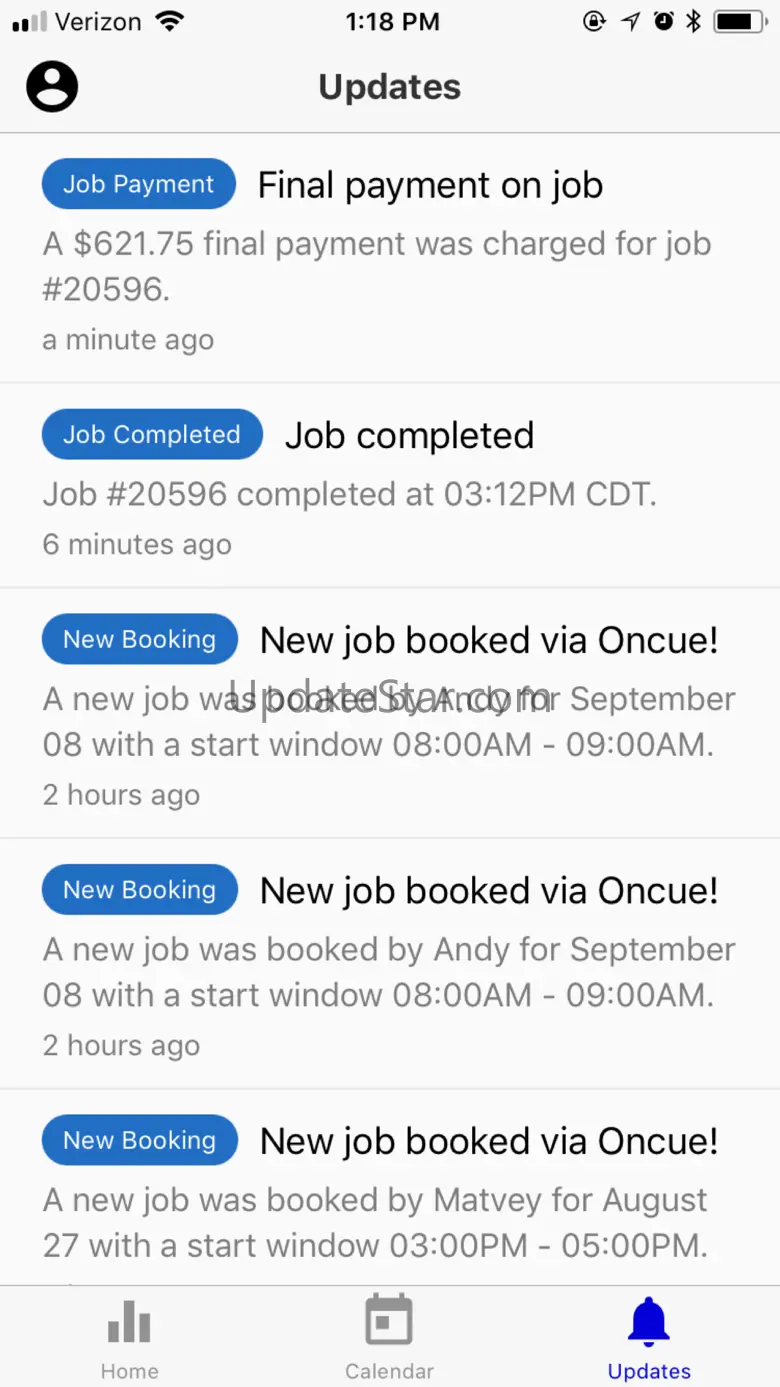Tap the rotation lock status icon
Image resolution: width=780 pixels, height=1387 pixels.
click(x=595, y=21)
